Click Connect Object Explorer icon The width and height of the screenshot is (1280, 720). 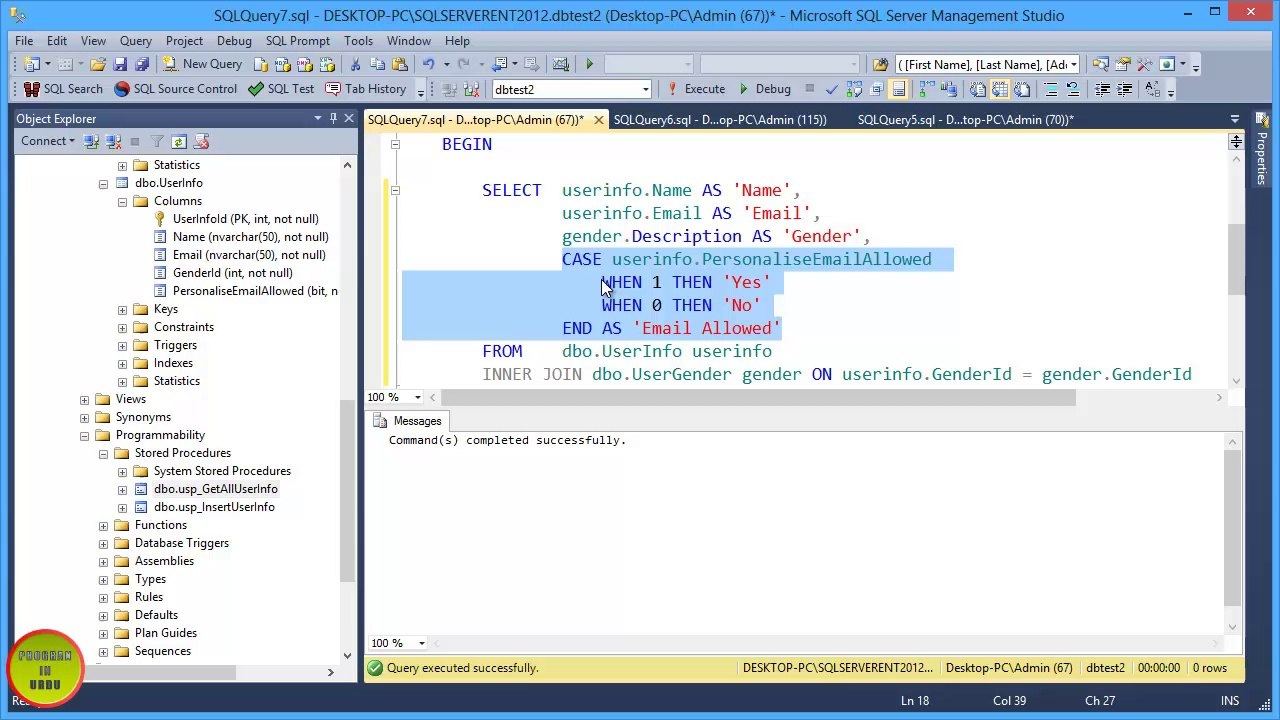pyautogui.click(x=92, y=141)
